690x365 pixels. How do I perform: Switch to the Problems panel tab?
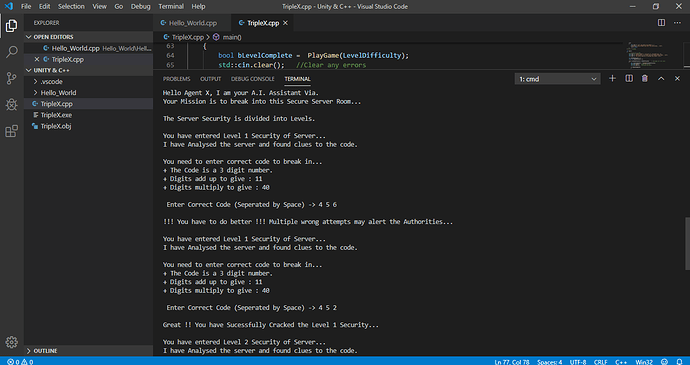pyautogui.click(x=176, y=79)
